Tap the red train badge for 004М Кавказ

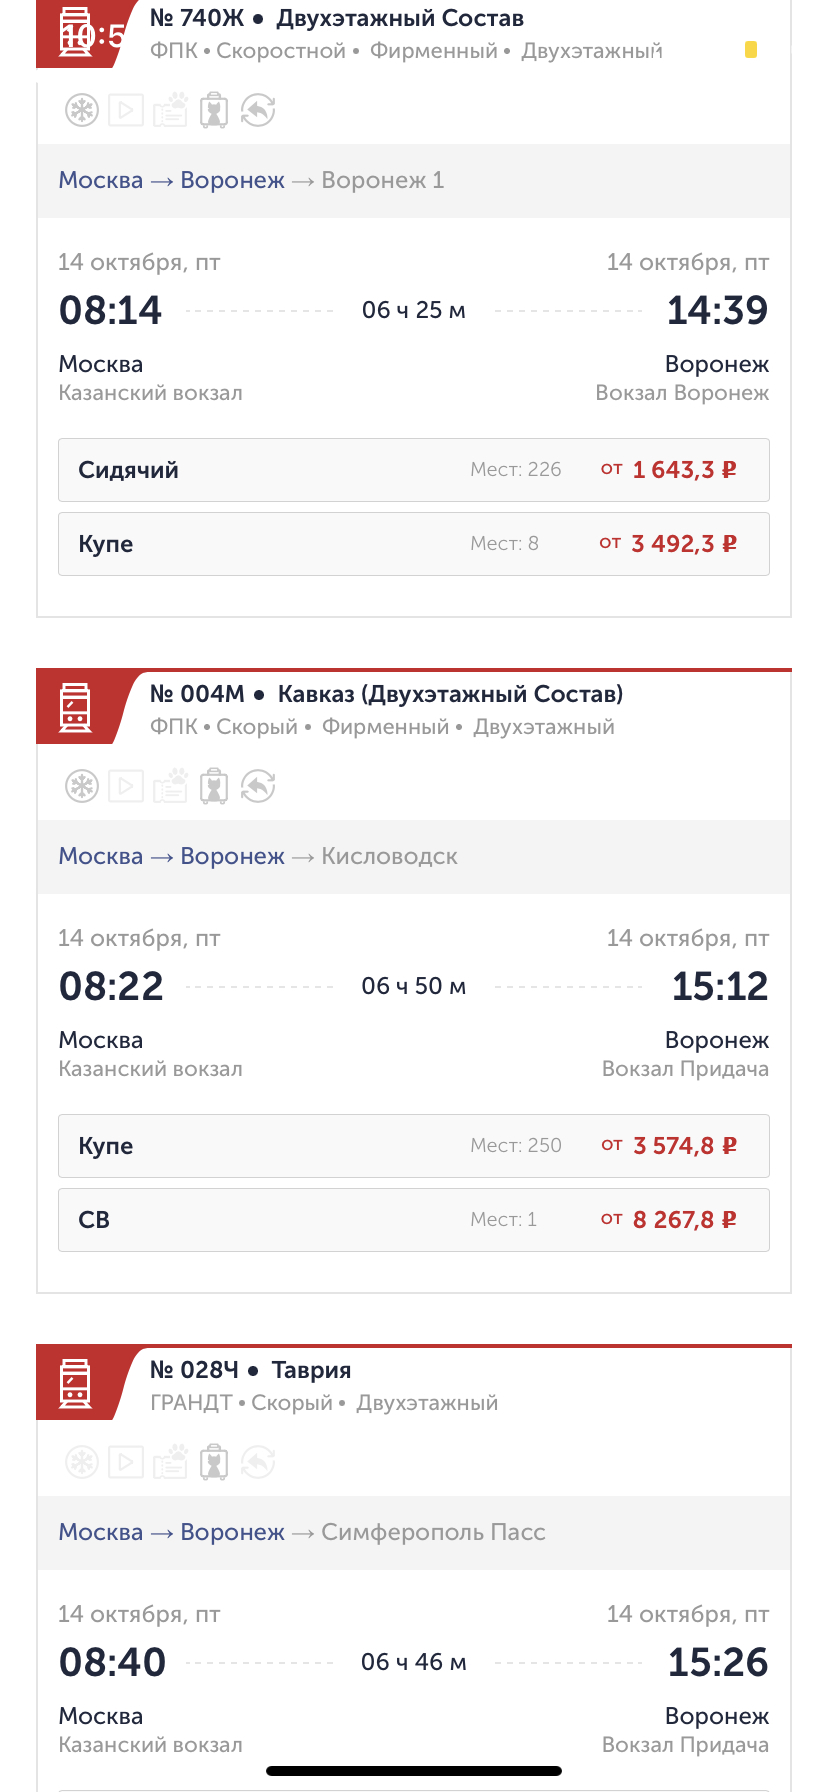(76, 708)
